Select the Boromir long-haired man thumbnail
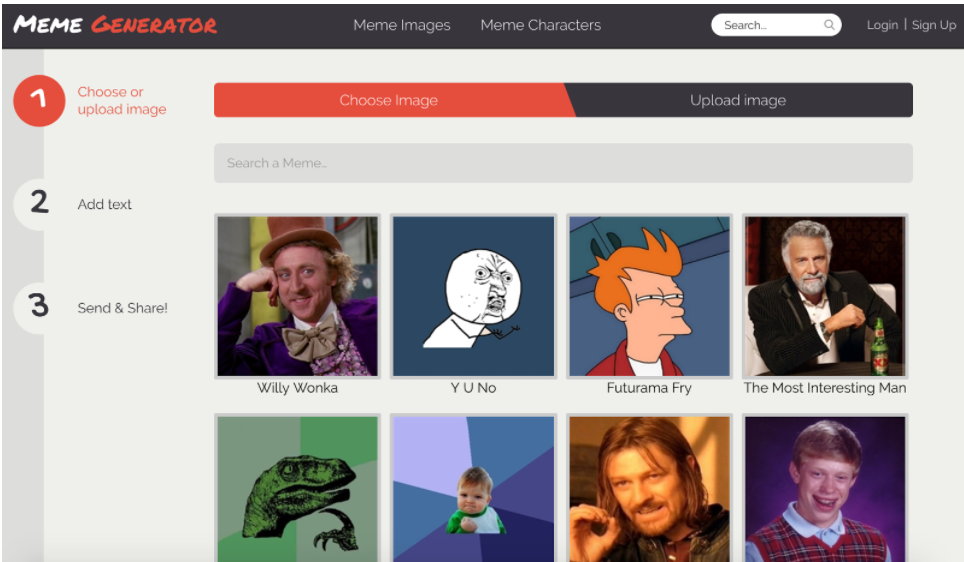The image size is (964, 562). (x=649, y=488)
